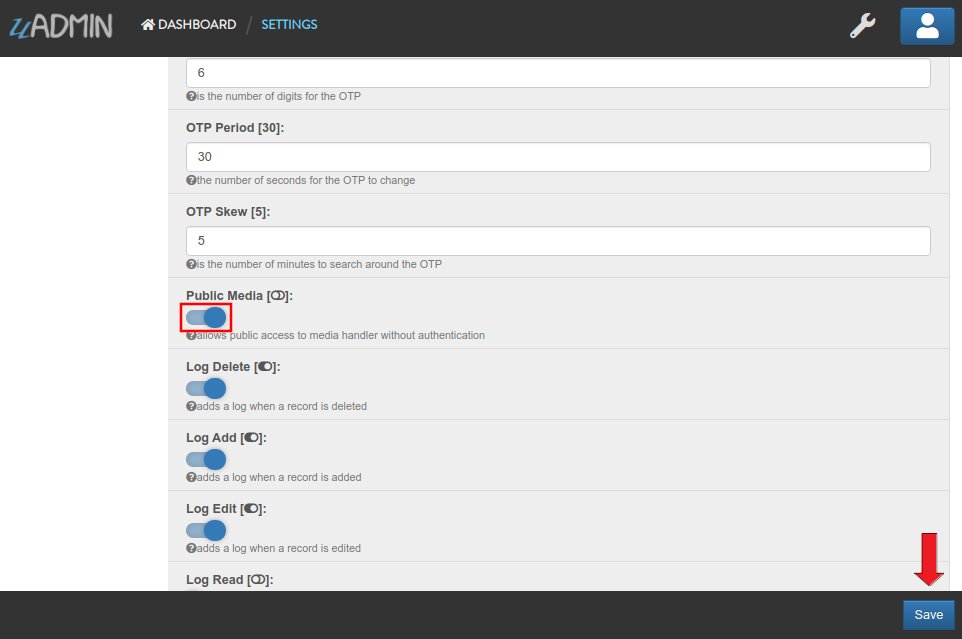Toggle the Log Add switch
Viewport: 962px width, 639px height.
206,459
